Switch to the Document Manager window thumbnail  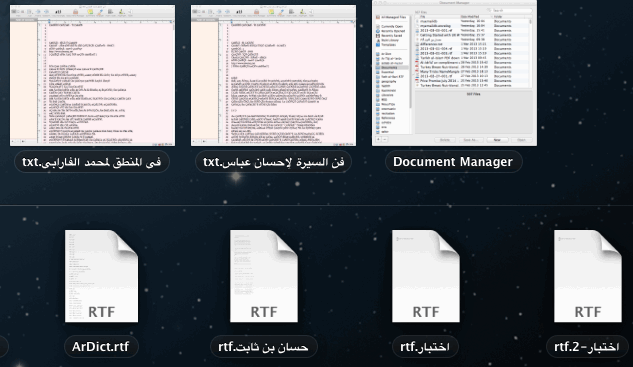click(x=454, y=73)
